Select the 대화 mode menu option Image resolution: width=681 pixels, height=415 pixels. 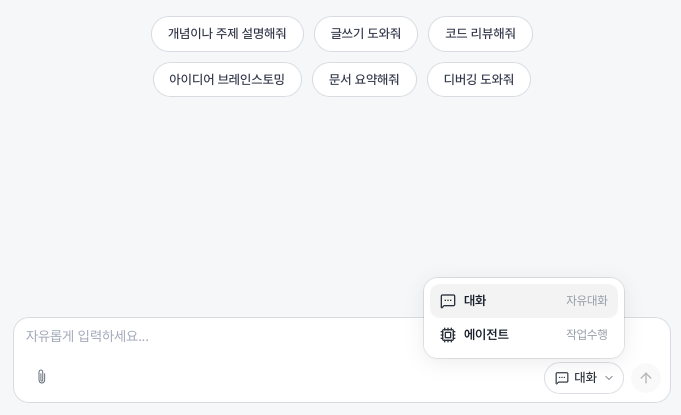point(475,301)
